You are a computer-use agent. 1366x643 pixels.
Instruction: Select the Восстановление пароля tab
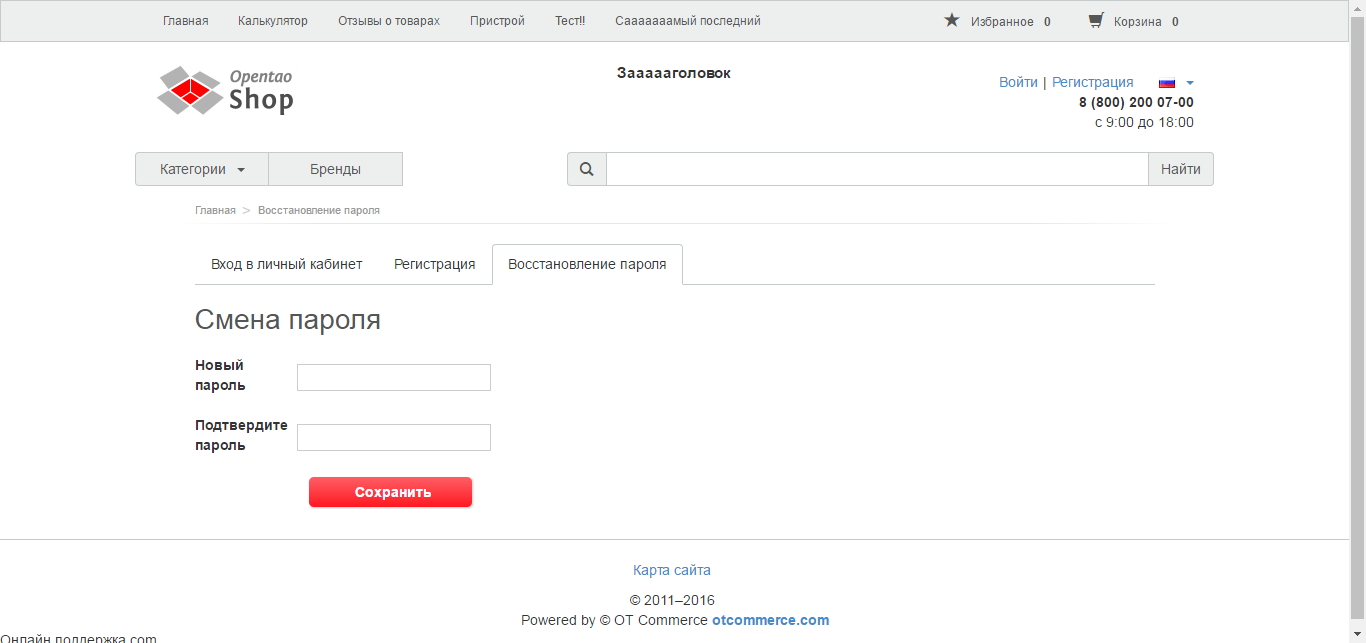coord(587,264)
